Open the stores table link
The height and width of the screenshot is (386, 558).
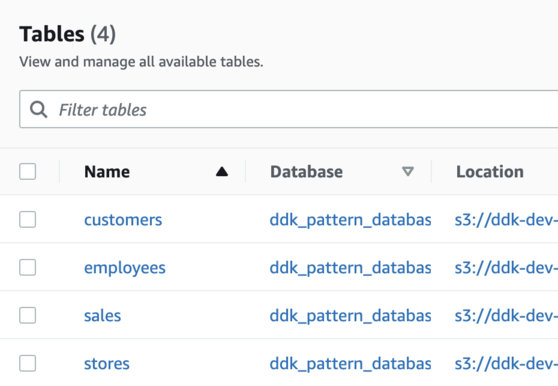pyautogui.click(x=107, y=364)
